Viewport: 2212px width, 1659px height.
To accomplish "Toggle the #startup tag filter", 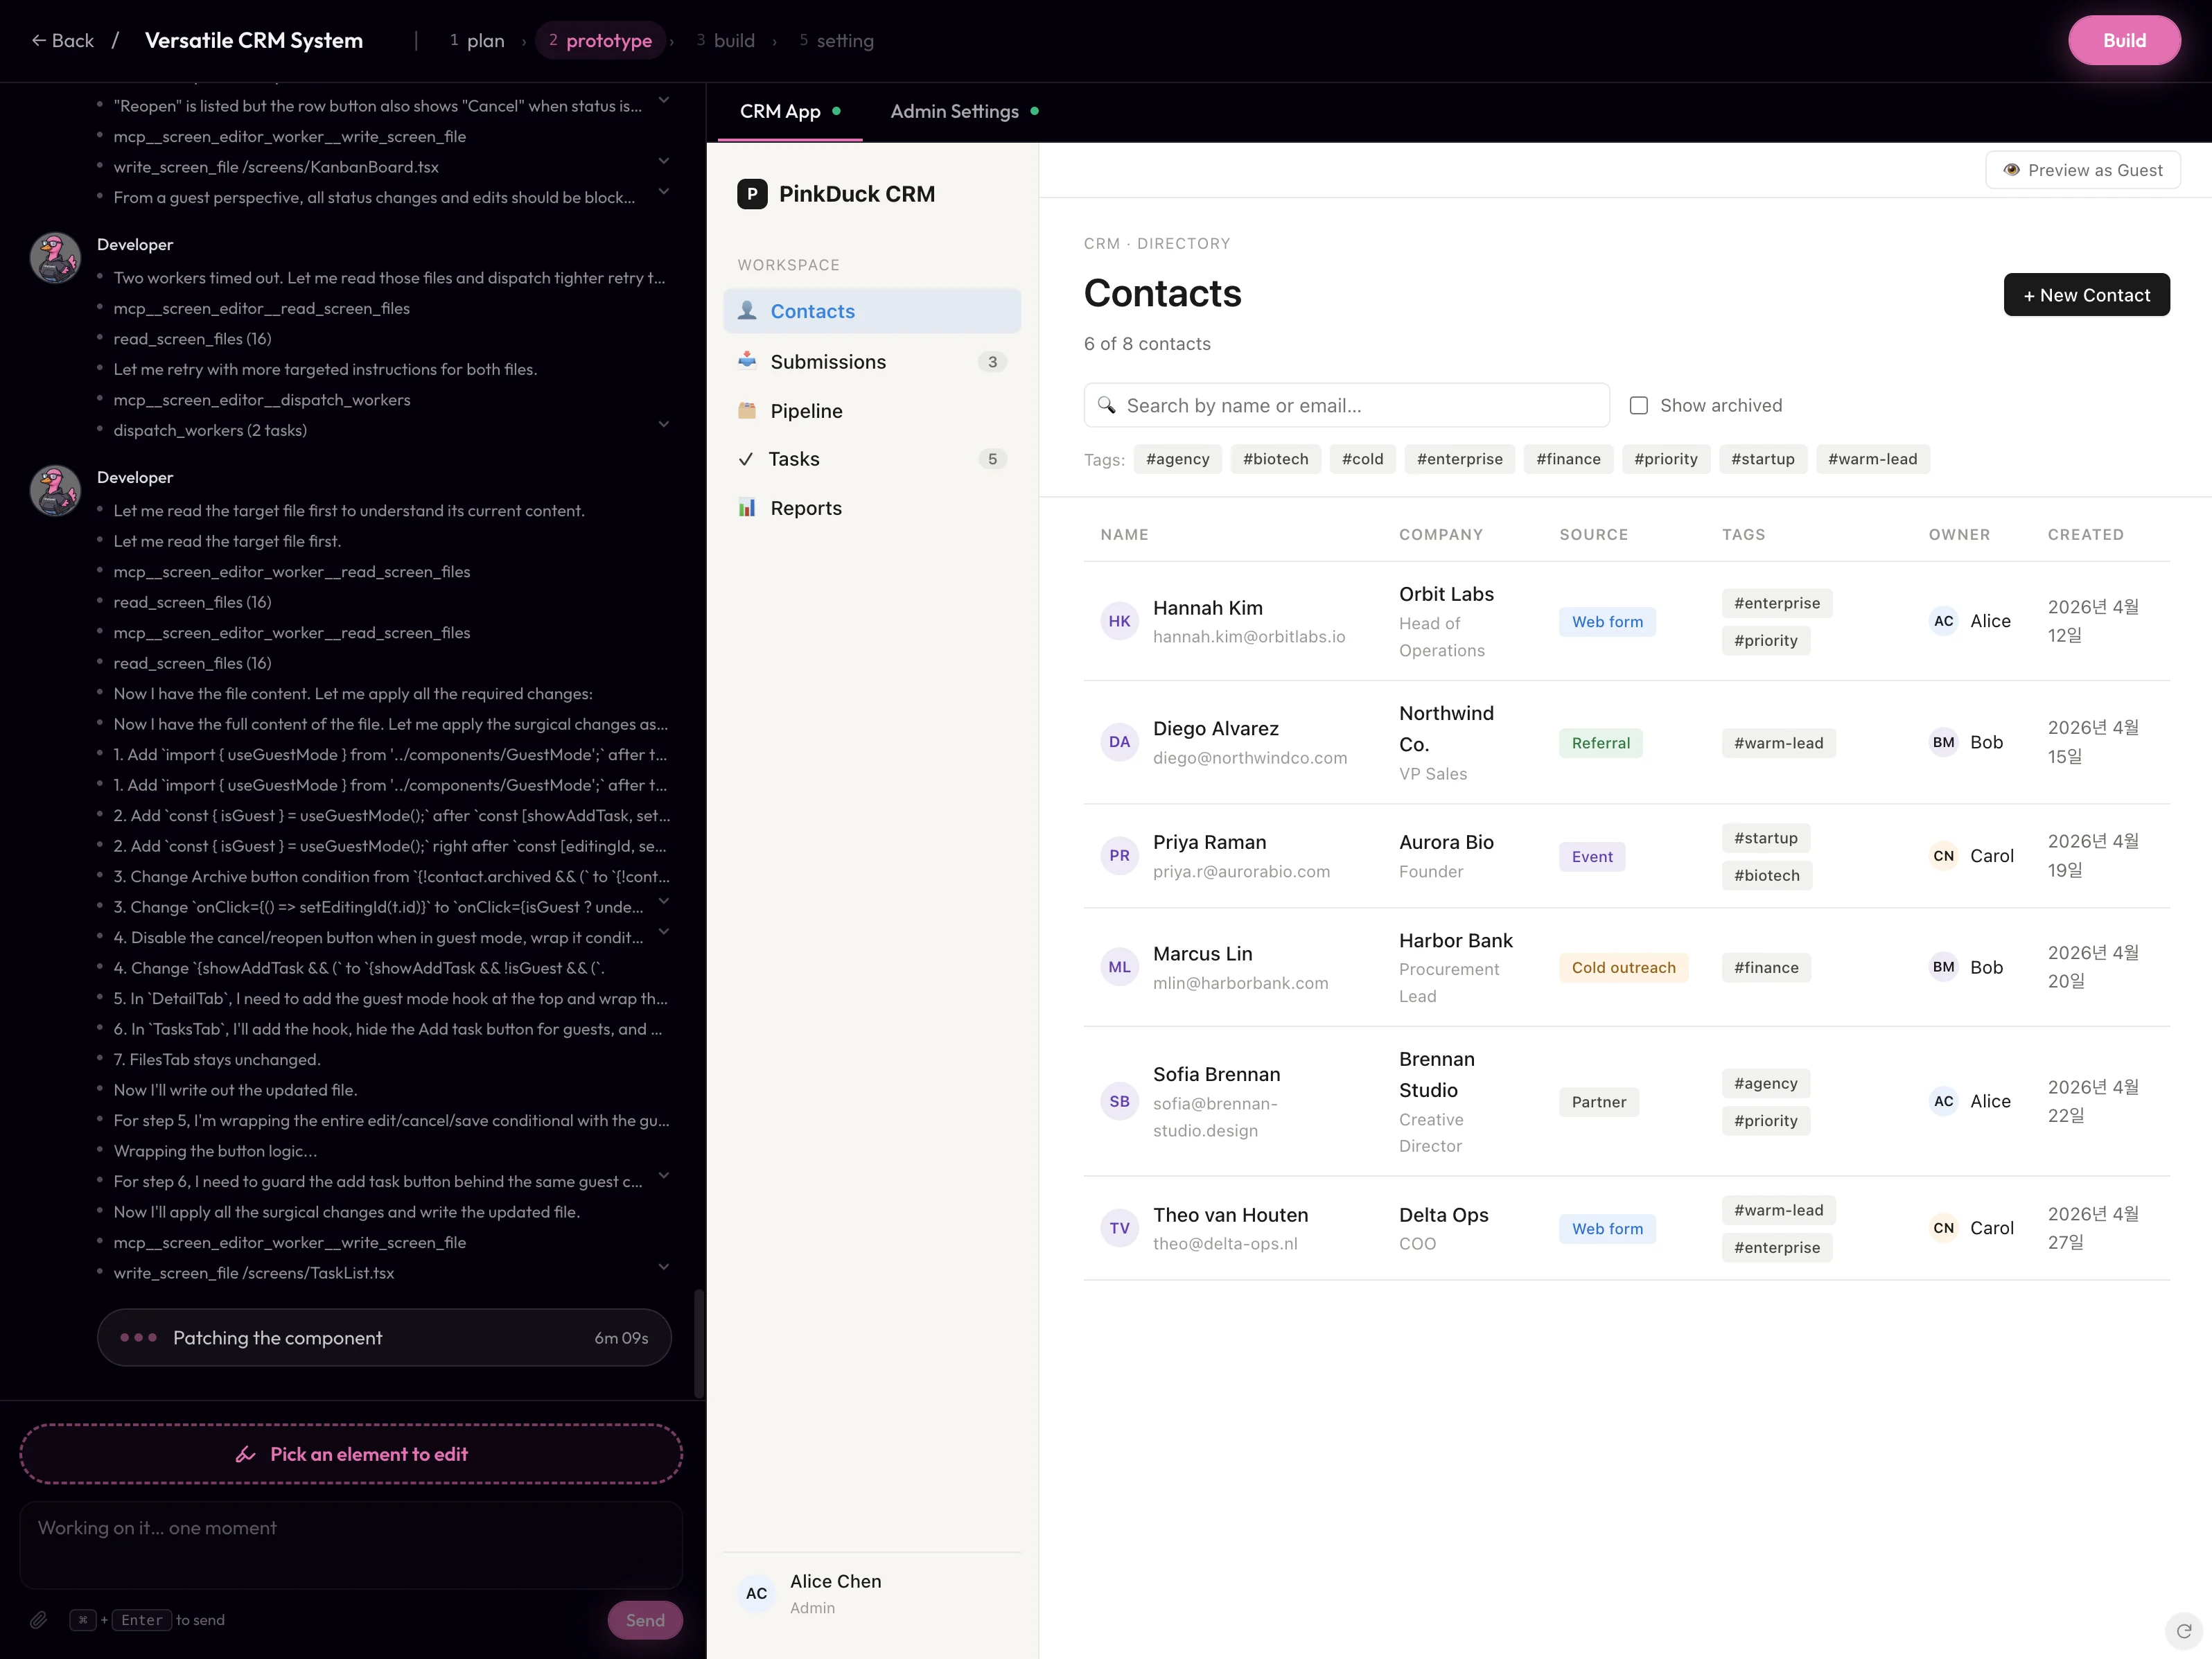I will [x=1762, y=459].
